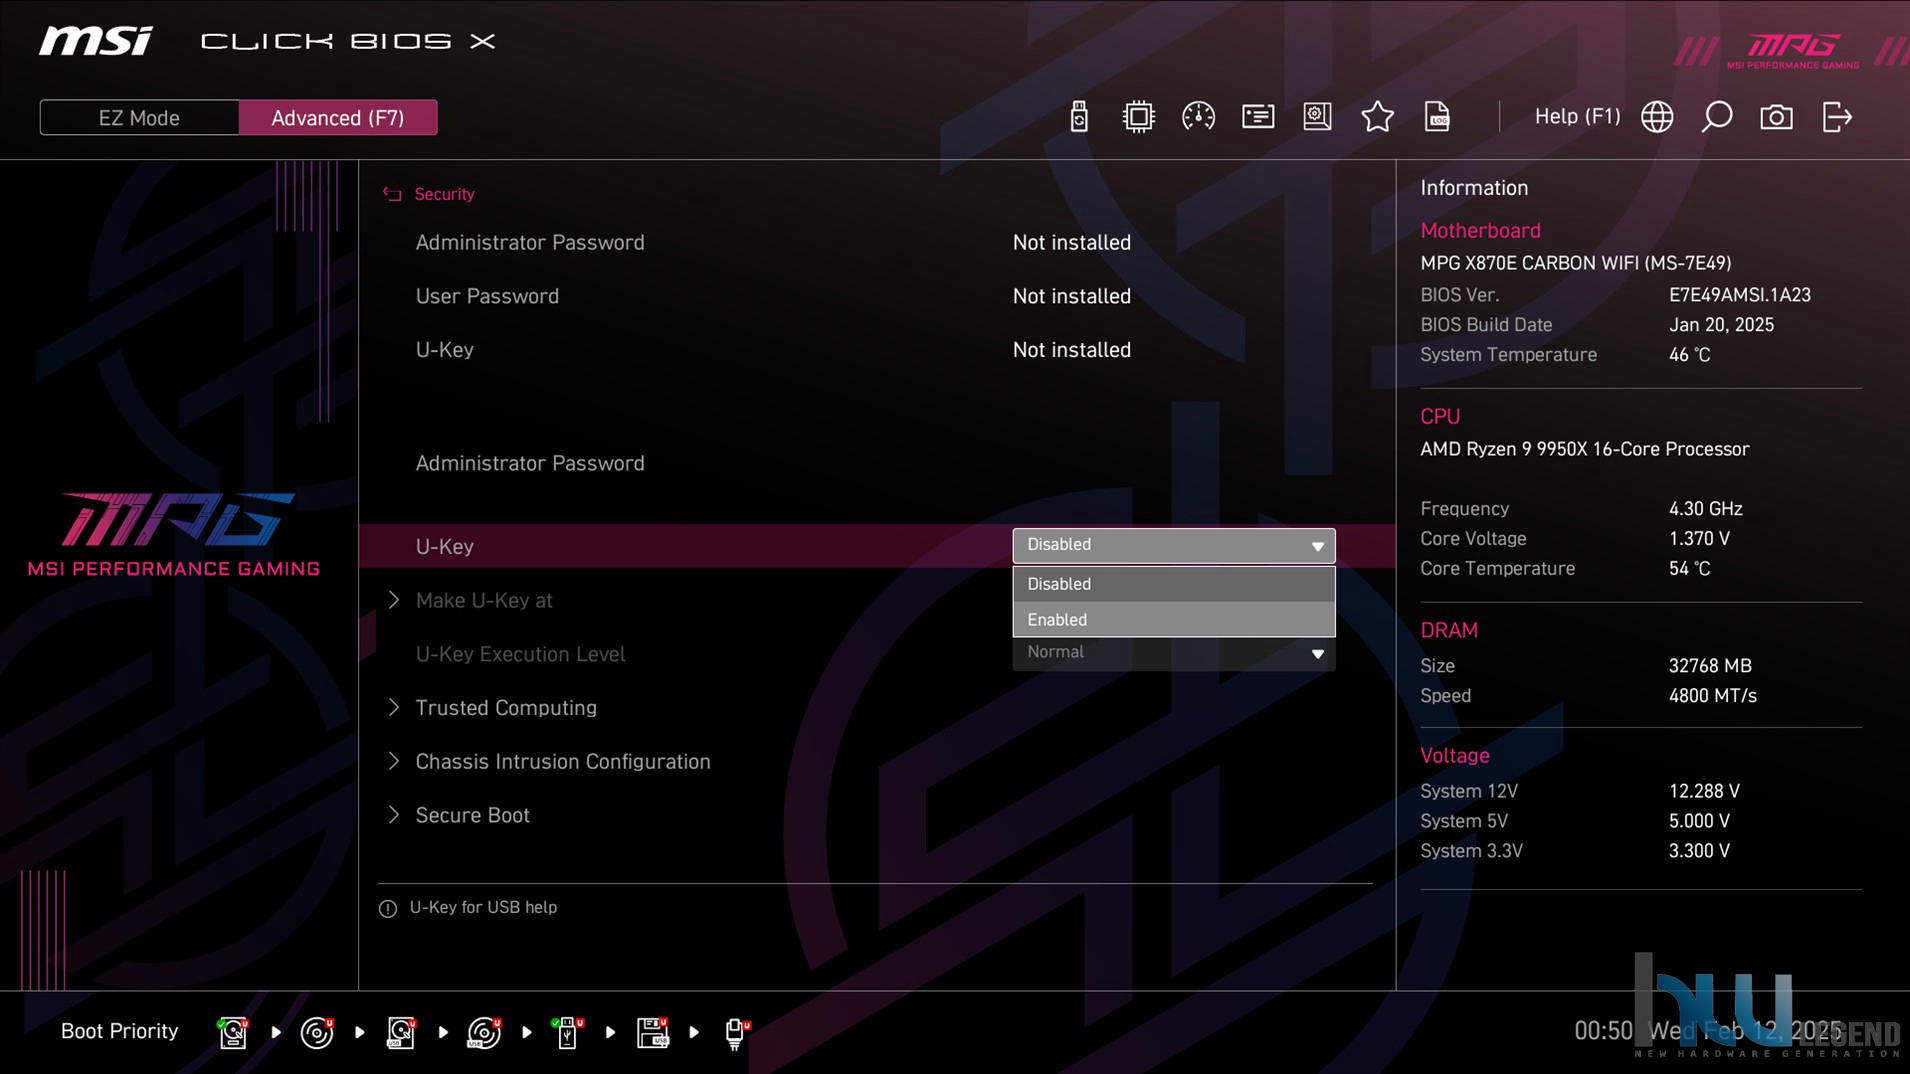Open the LOG file icon
This screenshot has height=1074, width=1910.
(x=1437, y=117)
